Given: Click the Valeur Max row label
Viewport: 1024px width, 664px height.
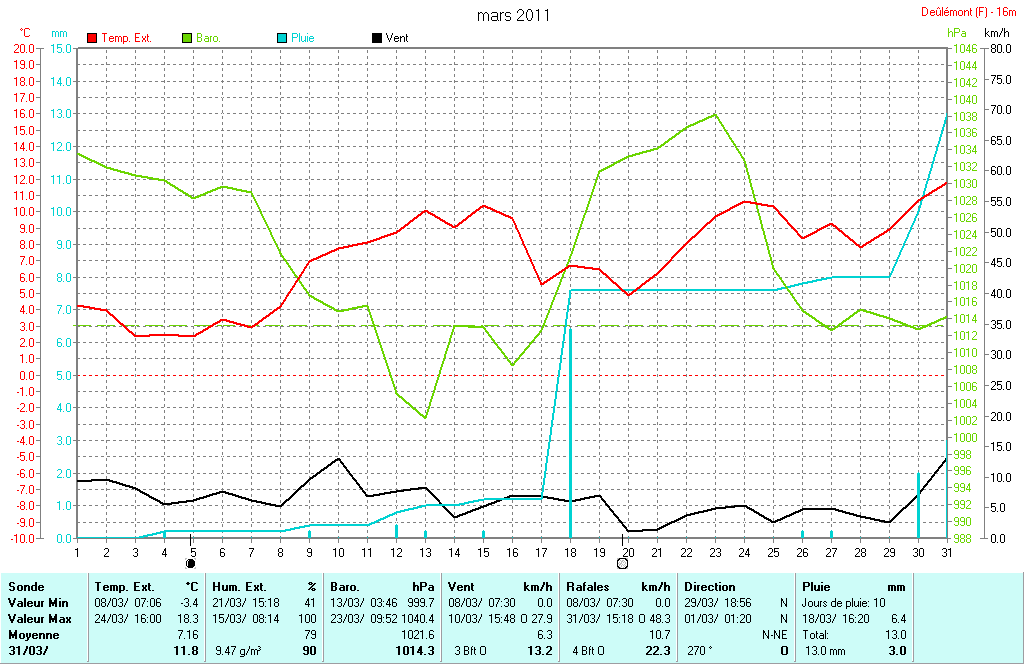Looking at the screenshot, I should point(38,619).
